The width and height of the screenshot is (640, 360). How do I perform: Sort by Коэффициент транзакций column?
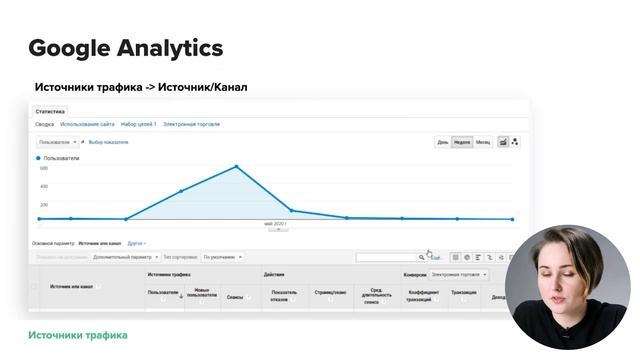click(x=424, y=296)
